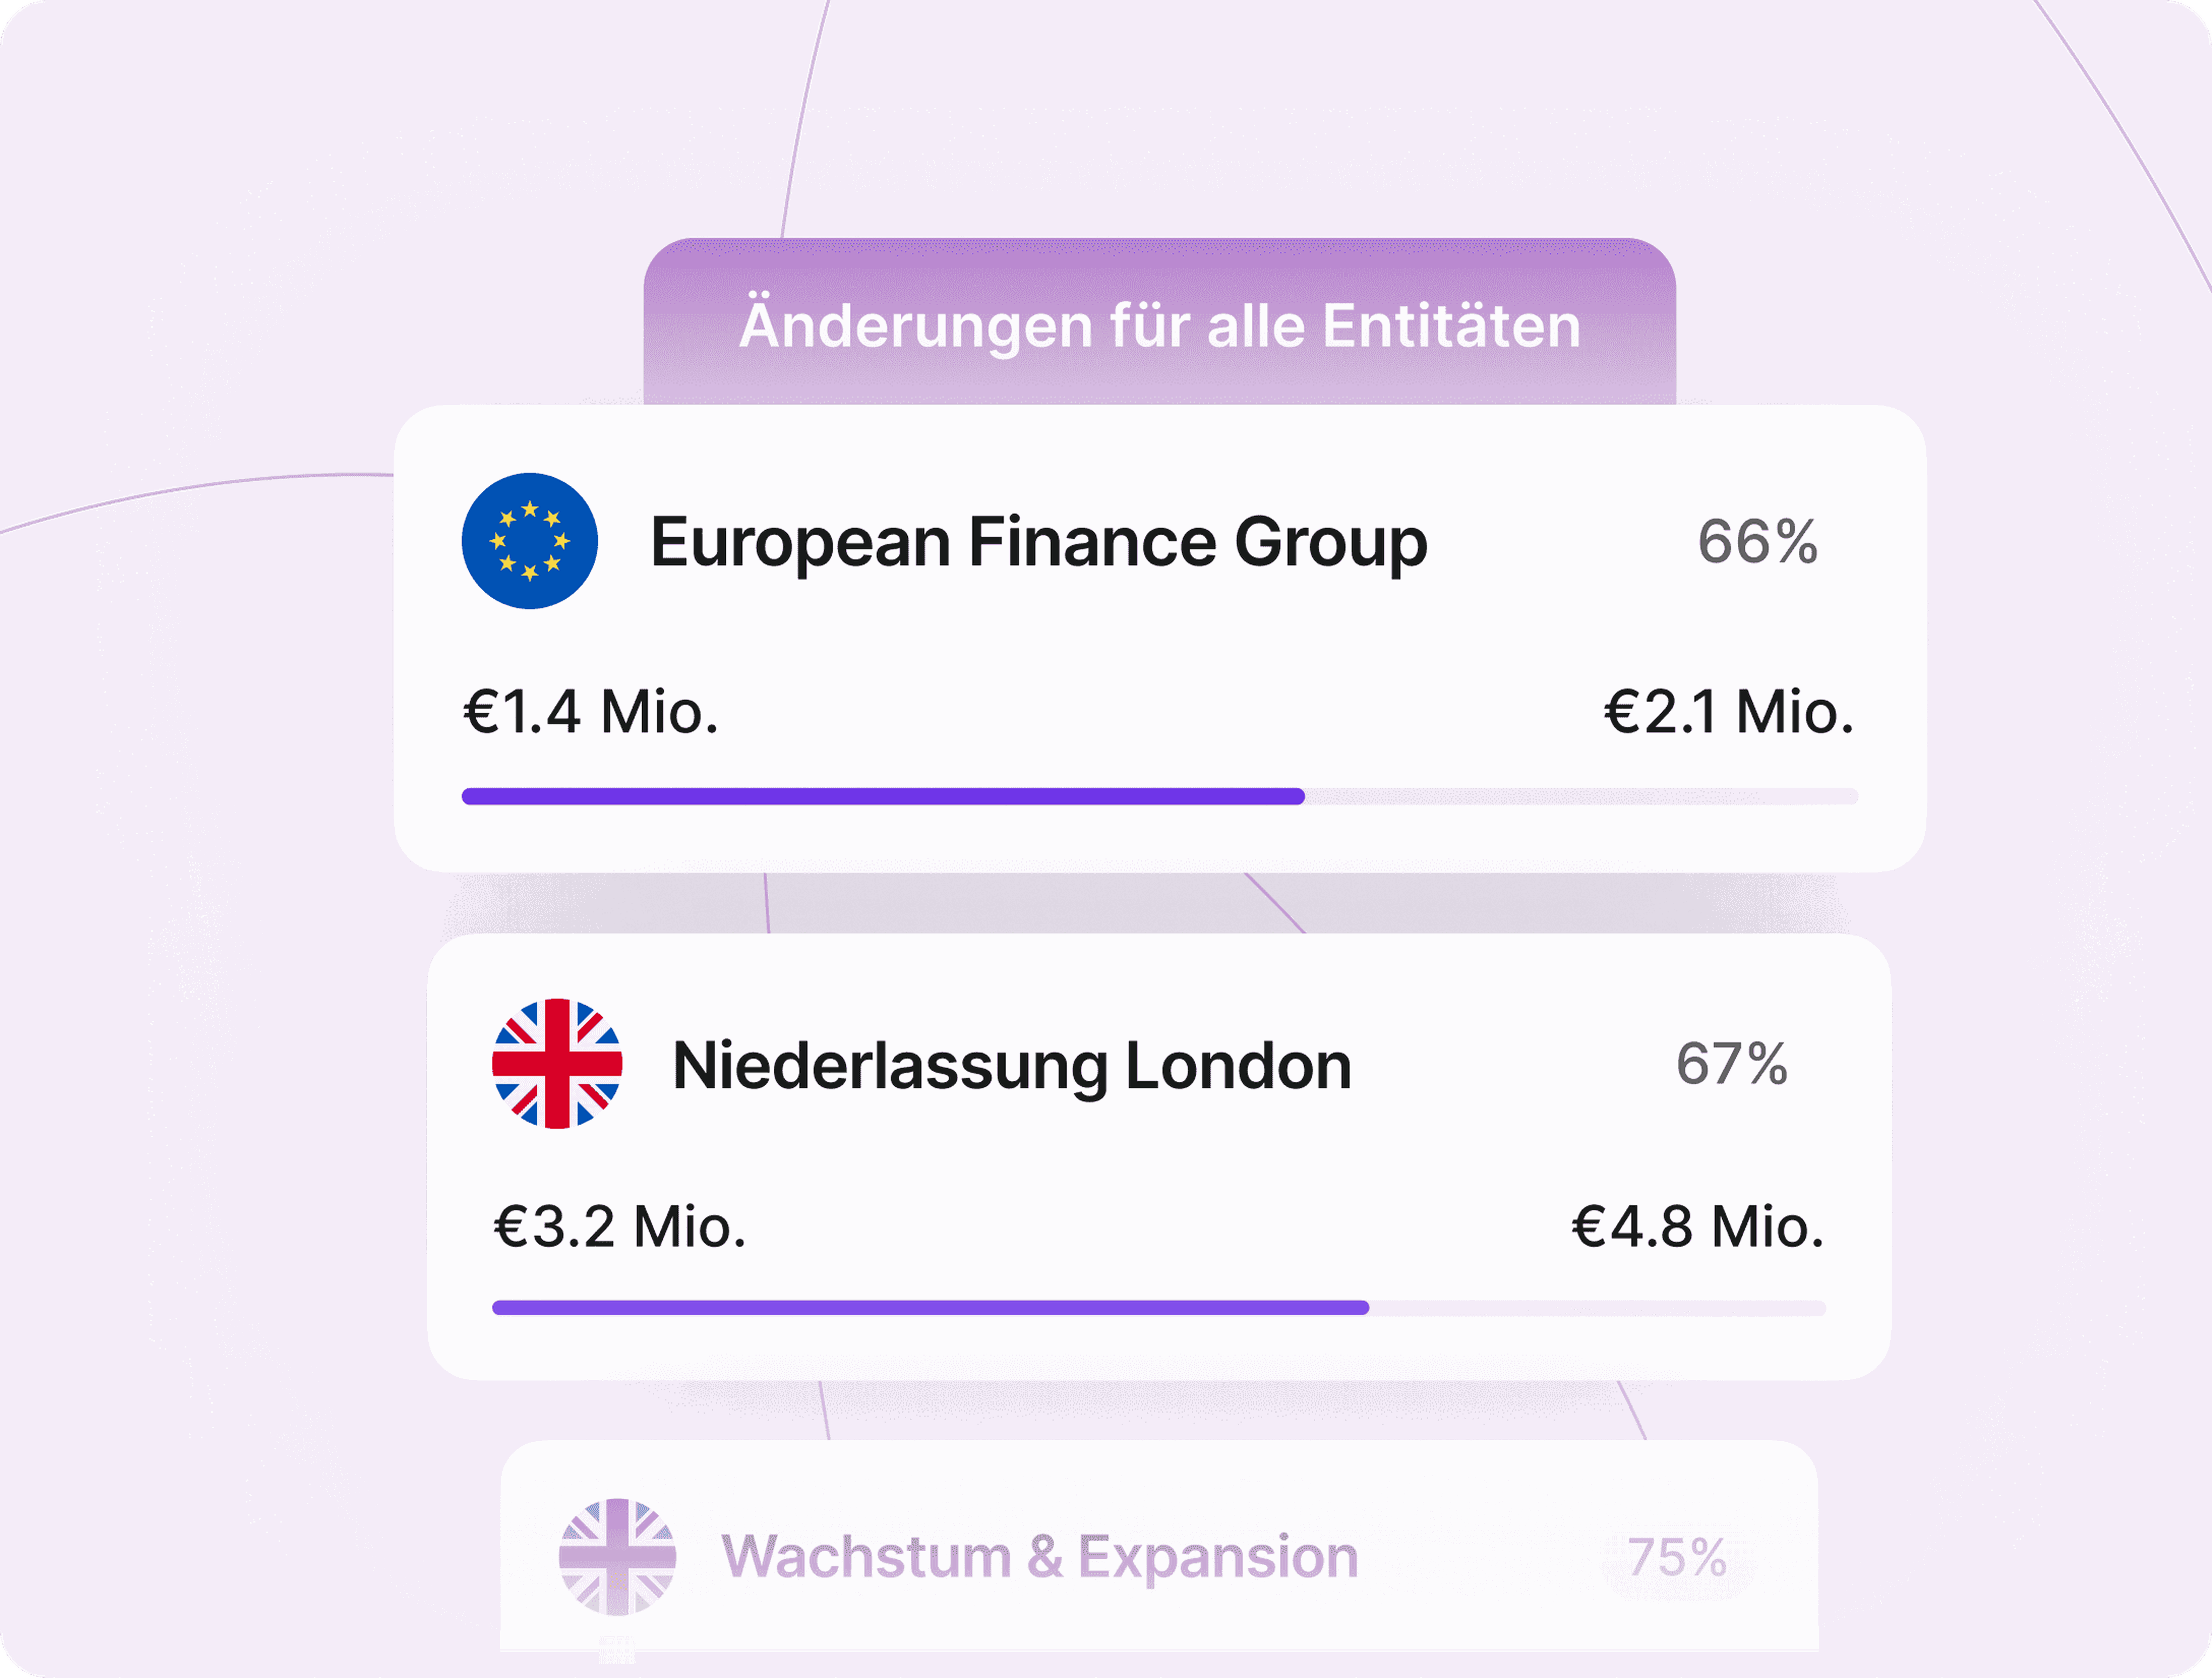Click the €3.2 Mio. amount
Screen dimensions: 2212x1678
click(x=619, y=1227)
